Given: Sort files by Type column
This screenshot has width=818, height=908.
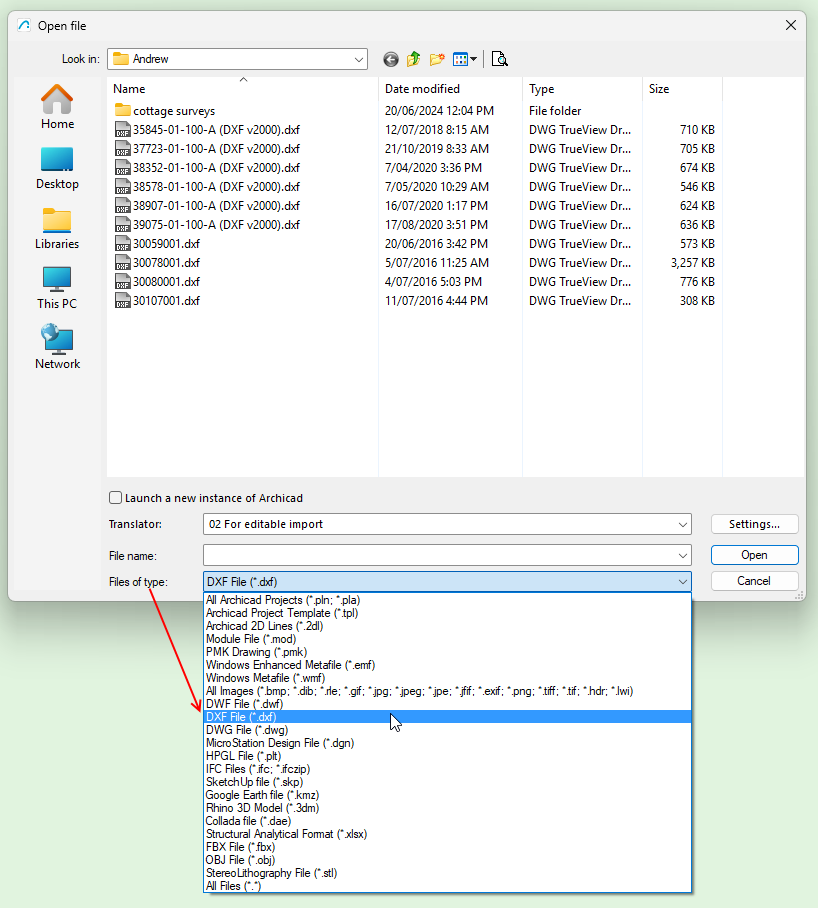Looking at the screenshot, I should tap(582, 89).
